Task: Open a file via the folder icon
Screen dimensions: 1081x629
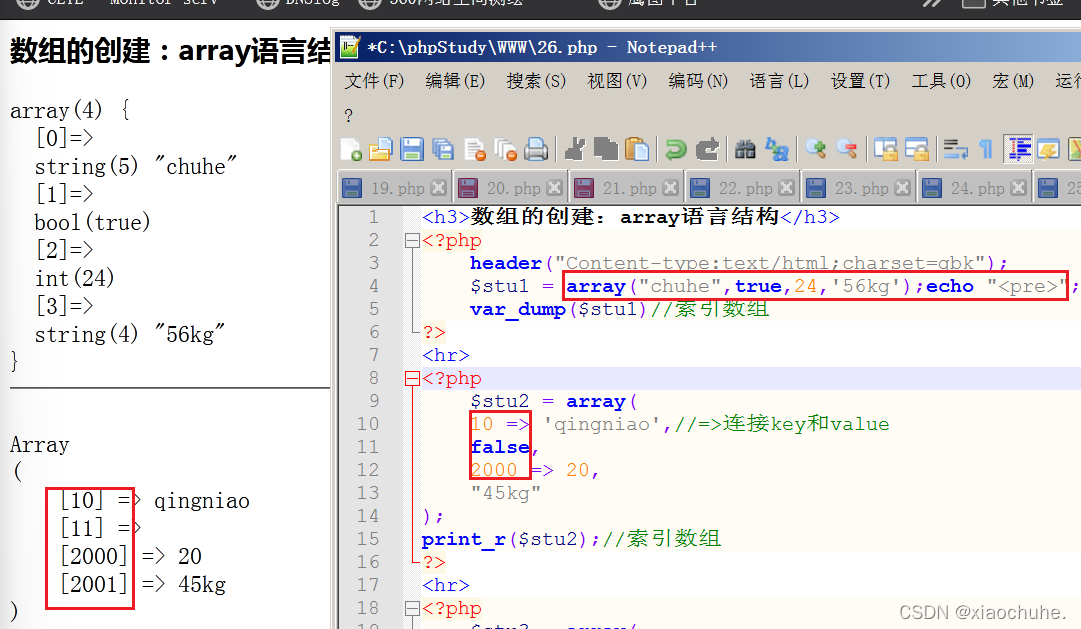Action: pos(381,149)
